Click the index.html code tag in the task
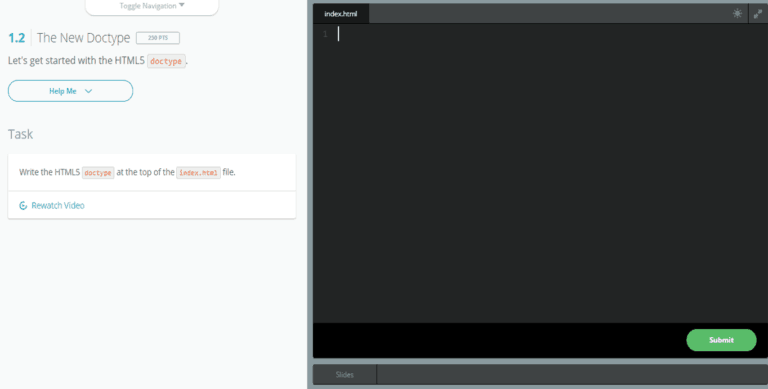Image resolution: width=768 pixels, height=389 pixels. (198, 172)
